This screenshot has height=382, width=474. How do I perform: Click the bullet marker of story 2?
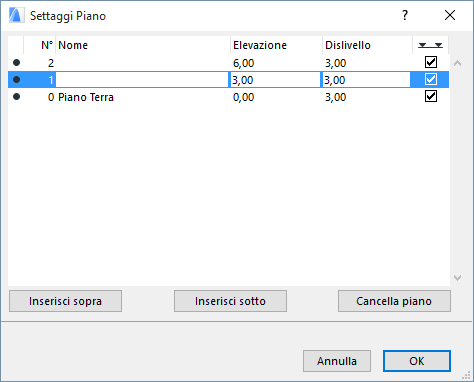(16, 62)
